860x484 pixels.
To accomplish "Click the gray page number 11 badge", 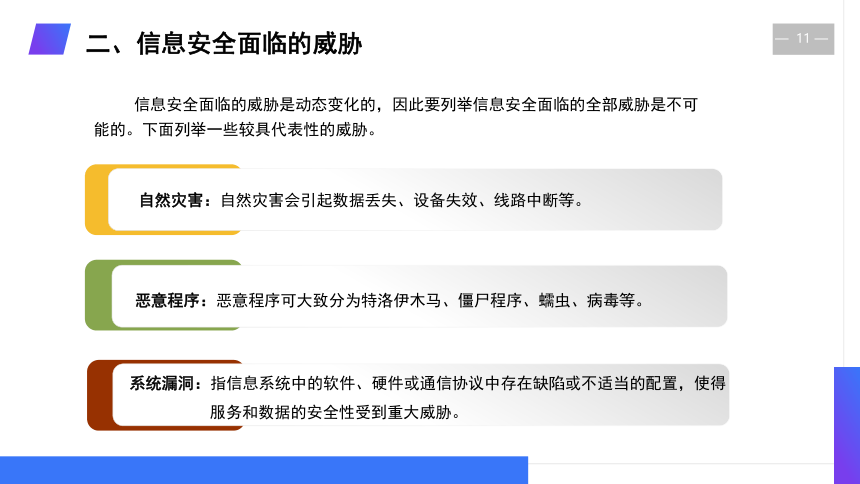I will tap(803, 39).
